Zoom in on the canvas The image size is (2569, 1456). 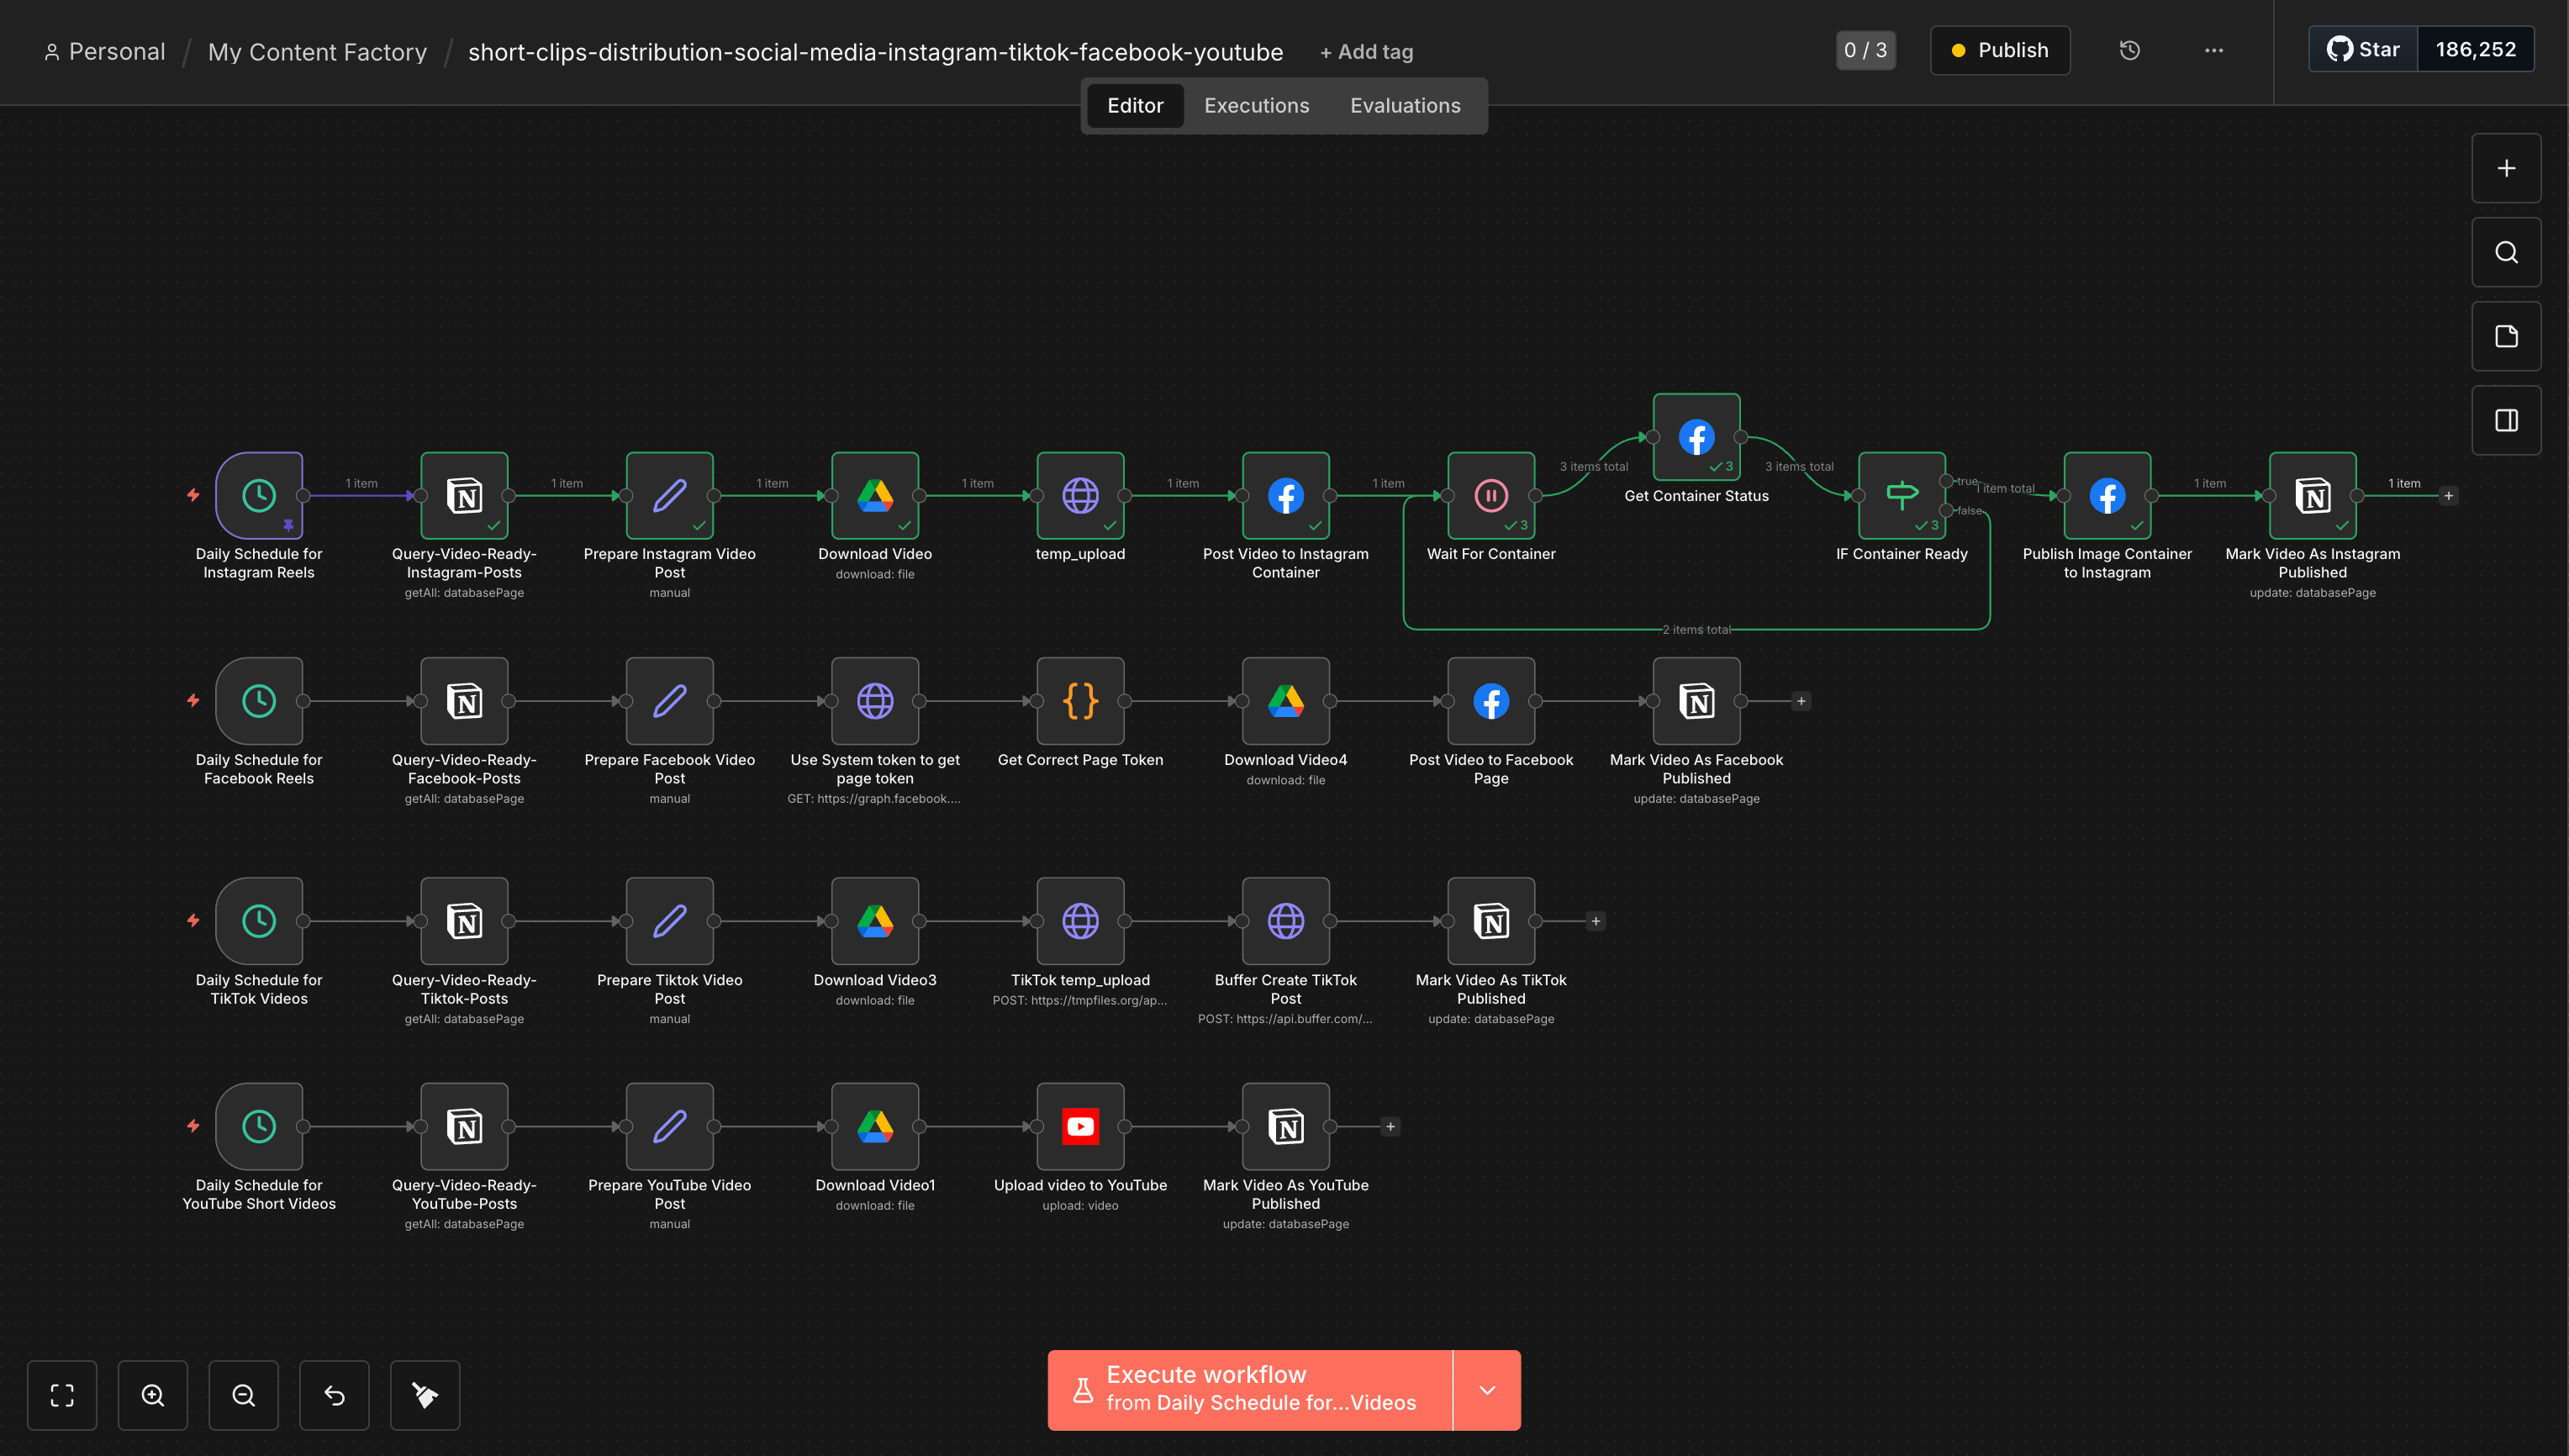(153, 1395)
